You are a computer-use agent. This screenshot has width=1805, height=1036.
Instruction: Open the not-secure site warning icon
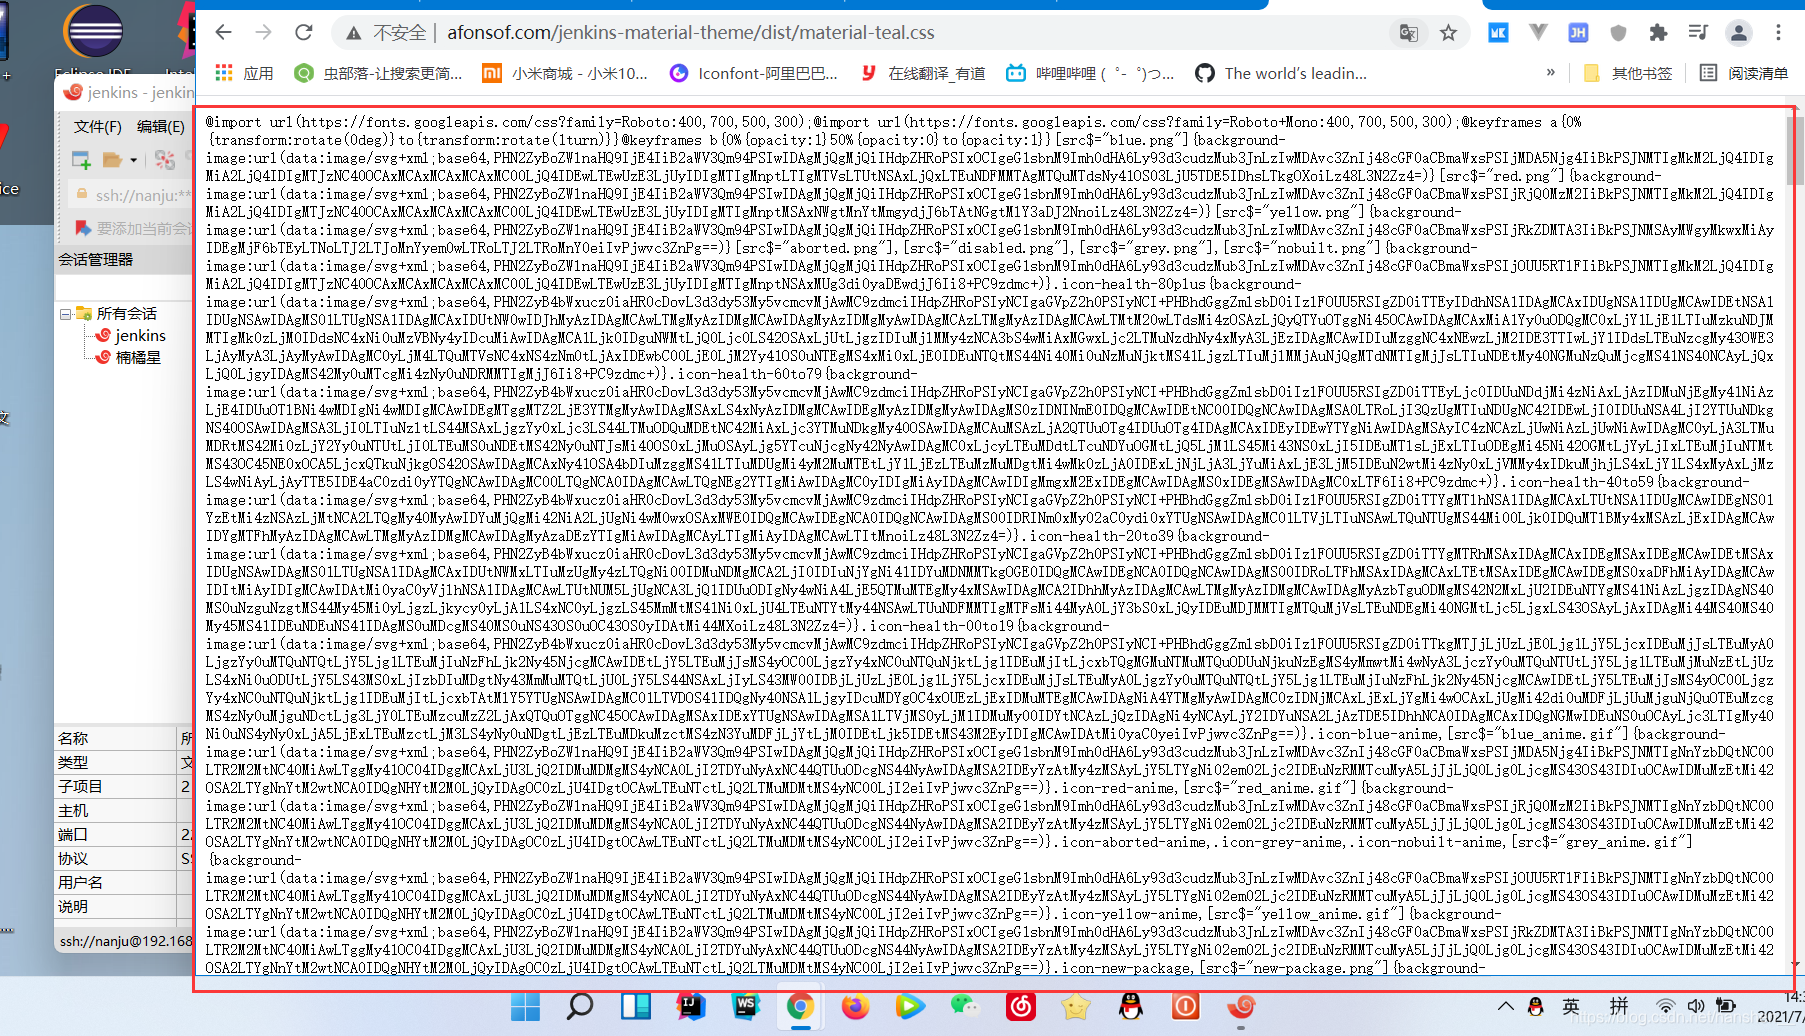pyautogui.click(x=353, y=33)
